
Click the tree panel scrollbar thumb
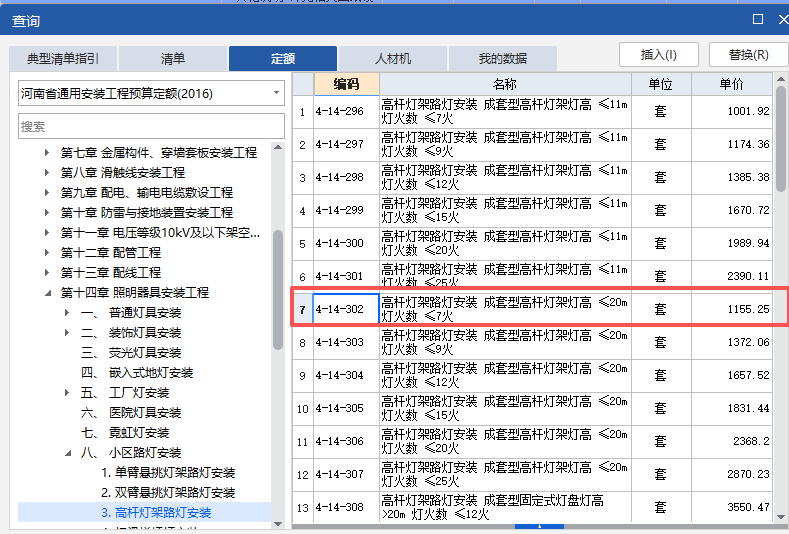[x=278, y=290]
